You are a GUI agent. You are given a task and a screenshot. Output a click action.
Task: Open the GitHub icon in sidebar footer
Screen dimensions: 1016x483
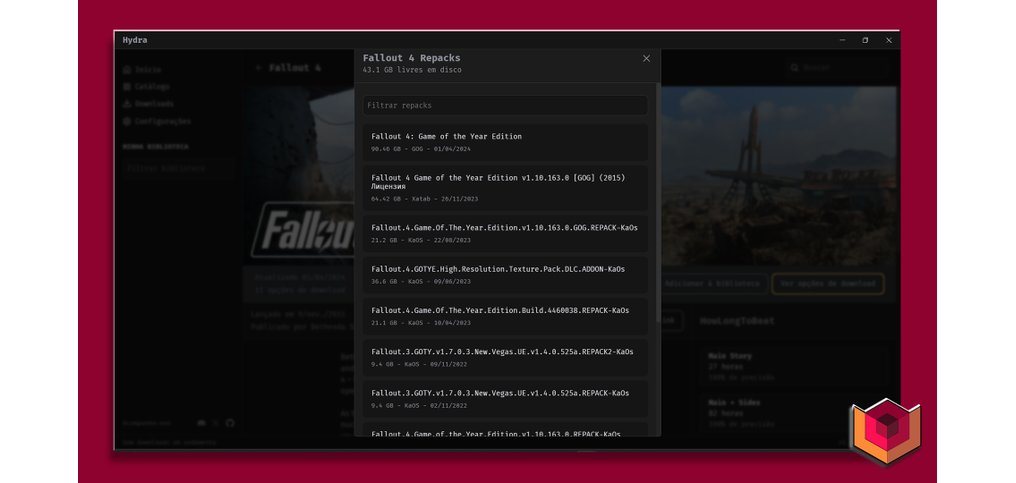point(230,423)
